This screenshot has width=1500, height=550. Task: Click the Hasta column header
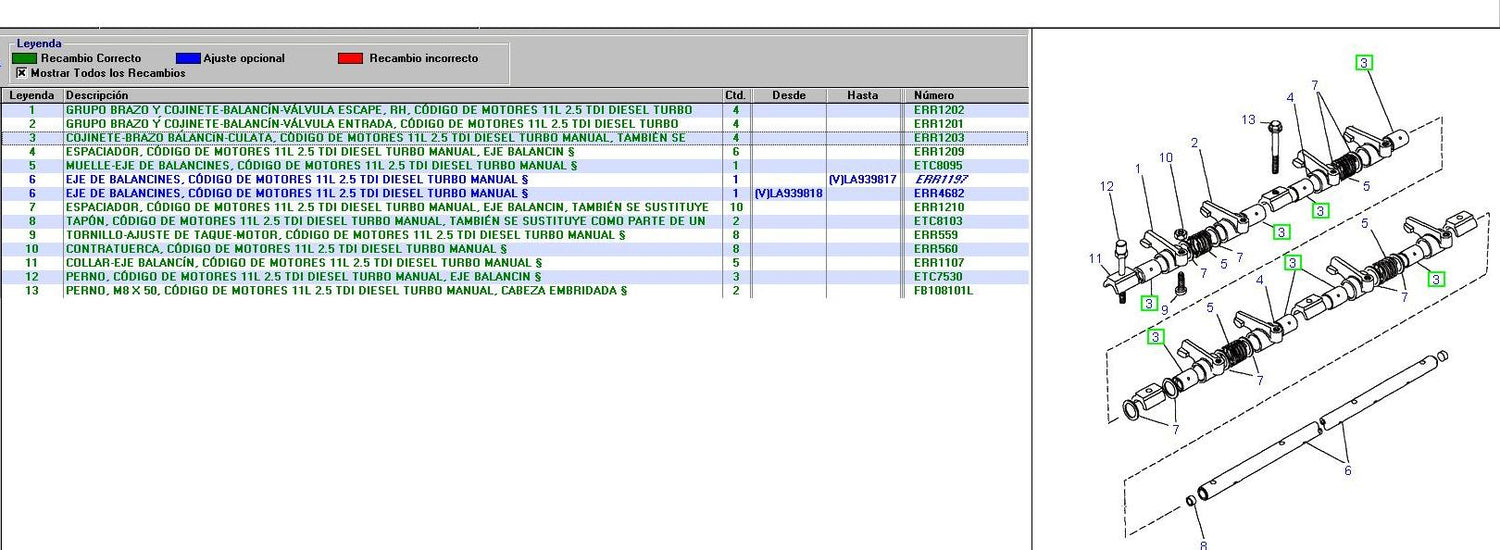862,95
